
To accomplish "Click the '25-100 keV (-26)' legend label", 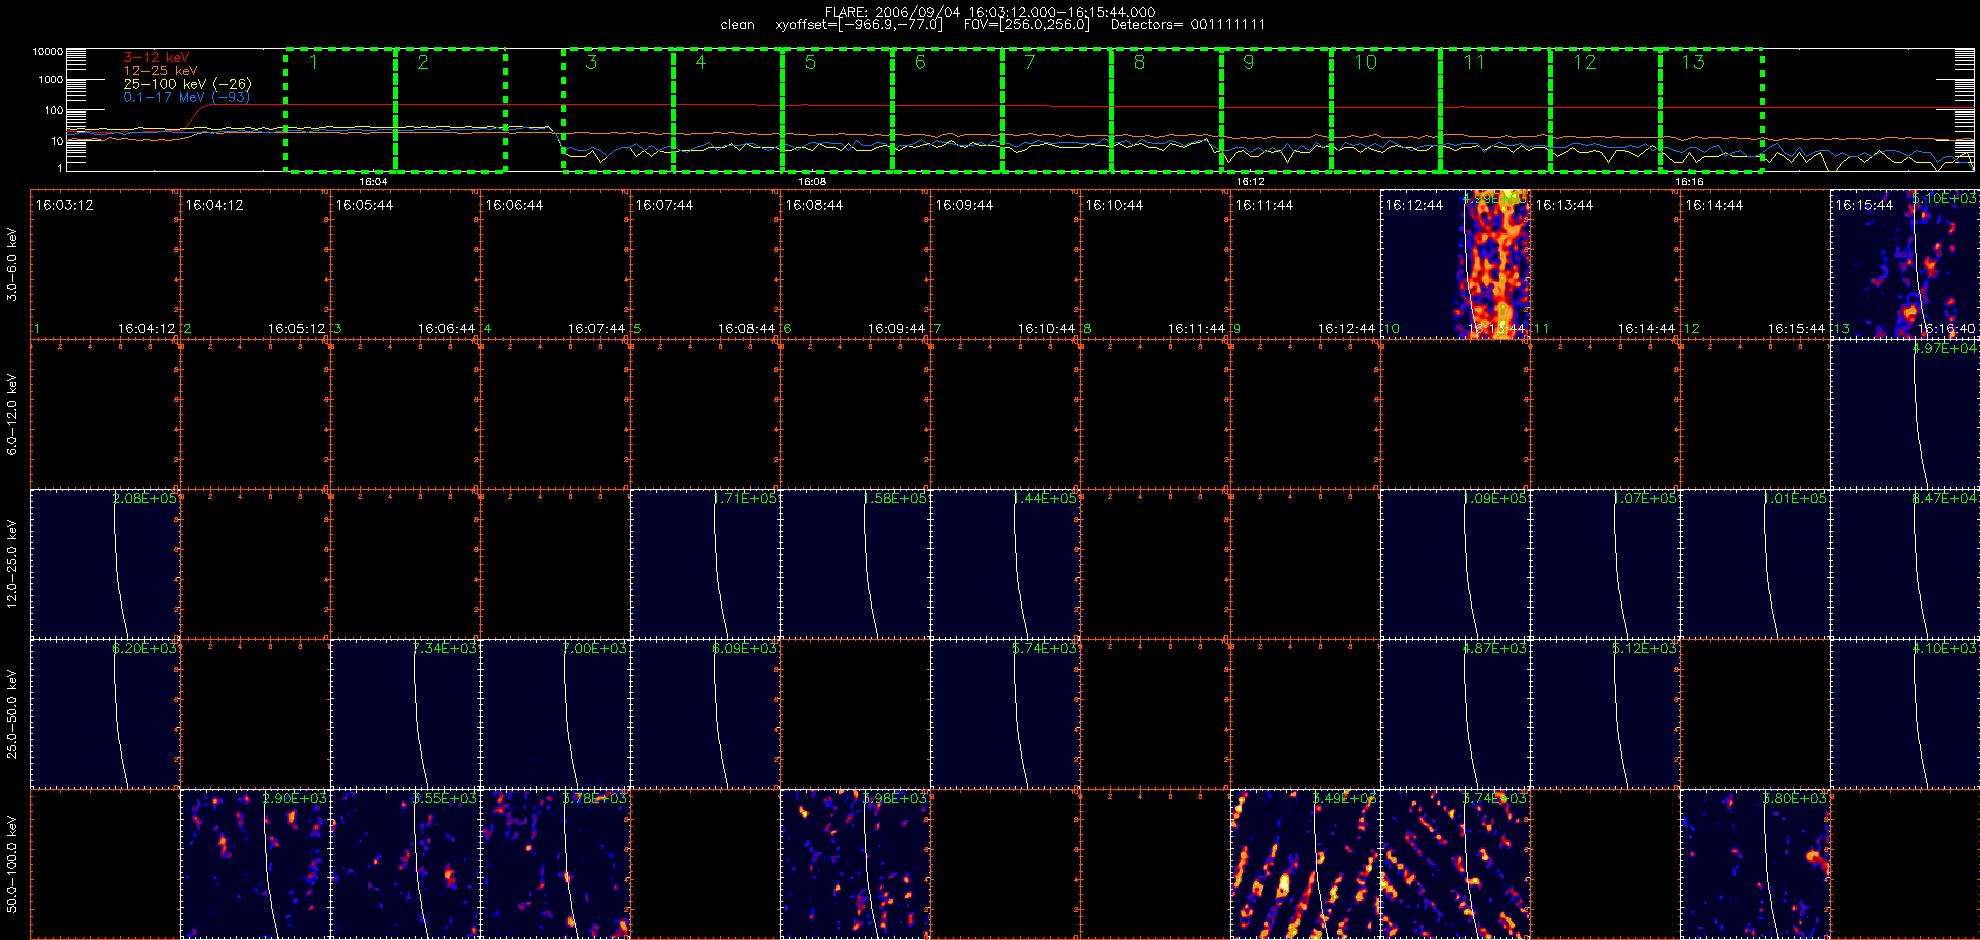I will [187, 84].
